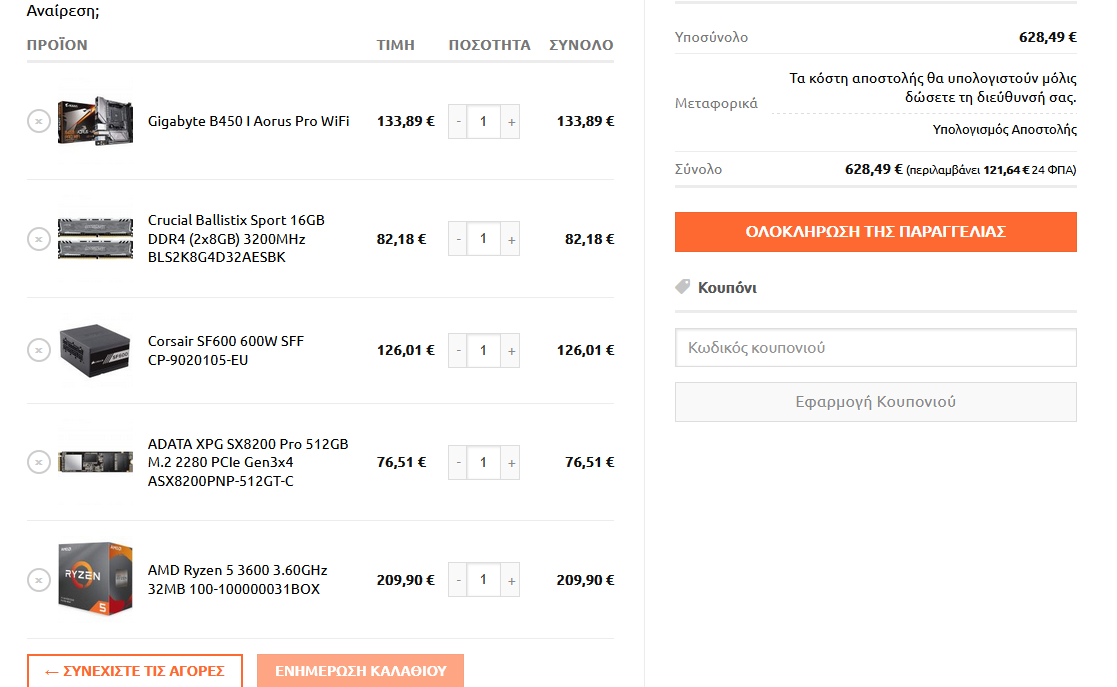The height and width of the screenshot is (687, 1117).
Task: Click ΣΥΝΕΧΙΣΤΕ ΤΙΣ ΑΓΟΡΕΣ button
Action: (x=135, y=671)
